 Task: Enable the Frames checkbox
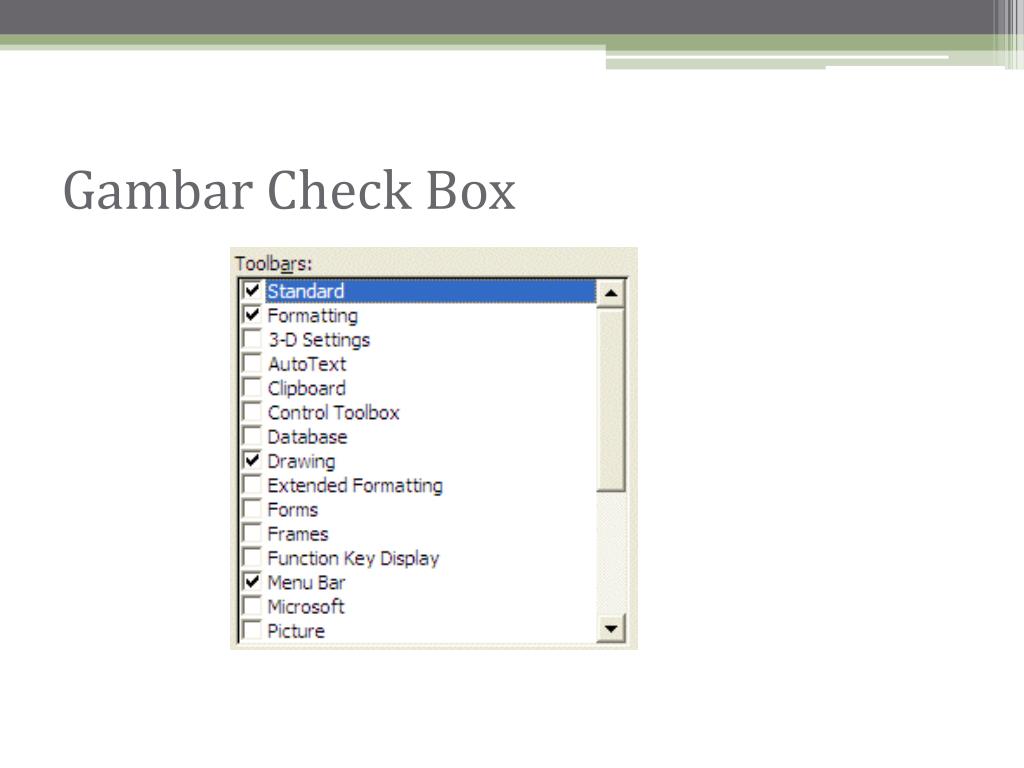coord(252,533)
